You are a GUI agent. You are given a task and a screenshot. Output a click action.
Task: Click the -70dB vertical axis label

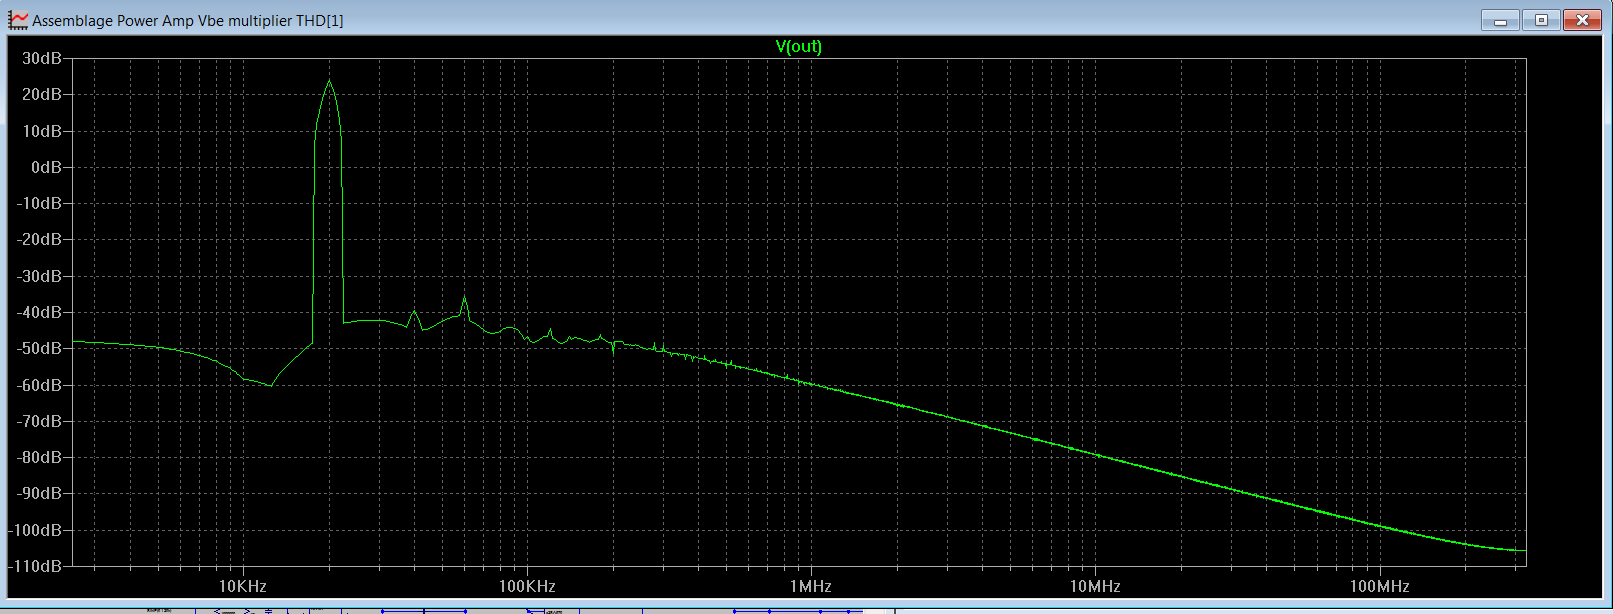(39, 421)
